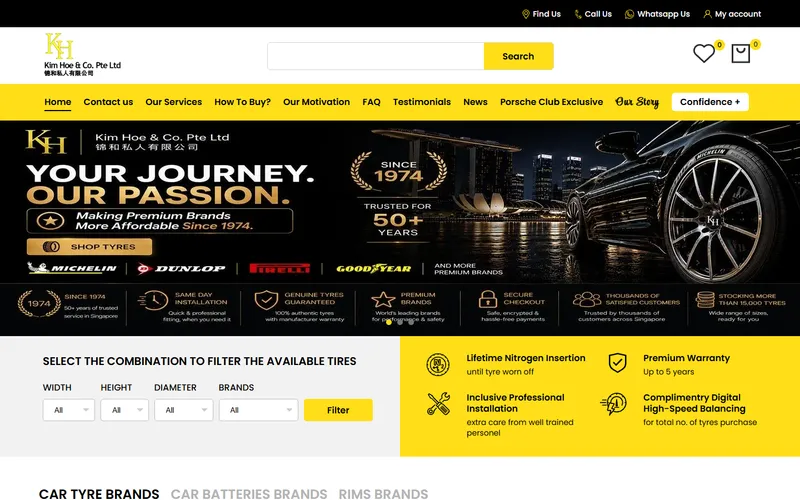The width and height of the screenshot is (800, 500).
Task: Open the Contact us page
Action: point(108,102)
